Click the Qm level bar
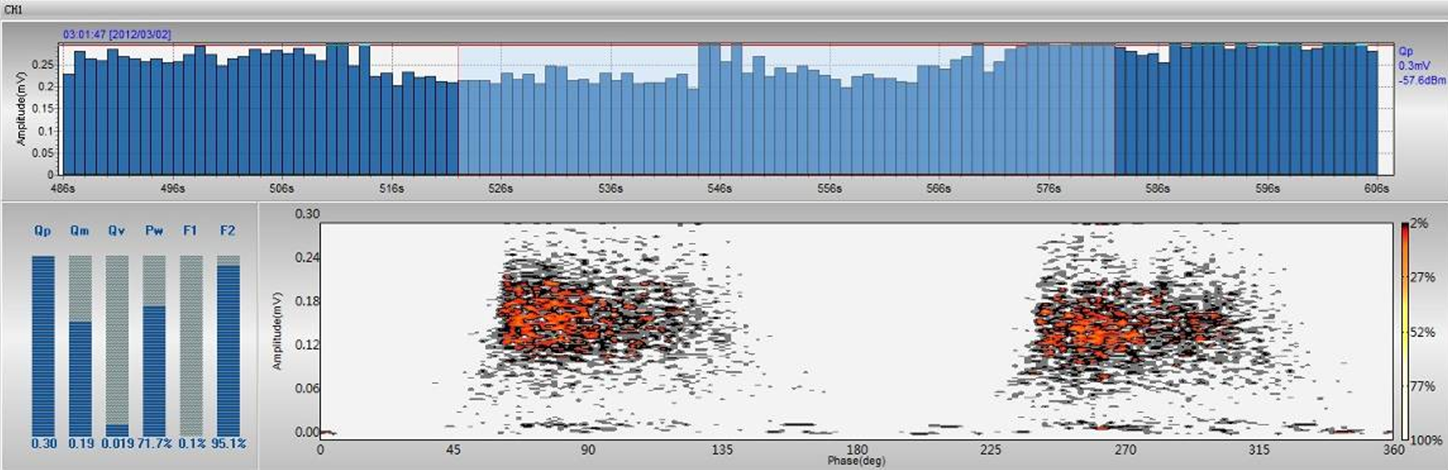1448x470 pixels. pyautogui.click(x=80, y=346)
